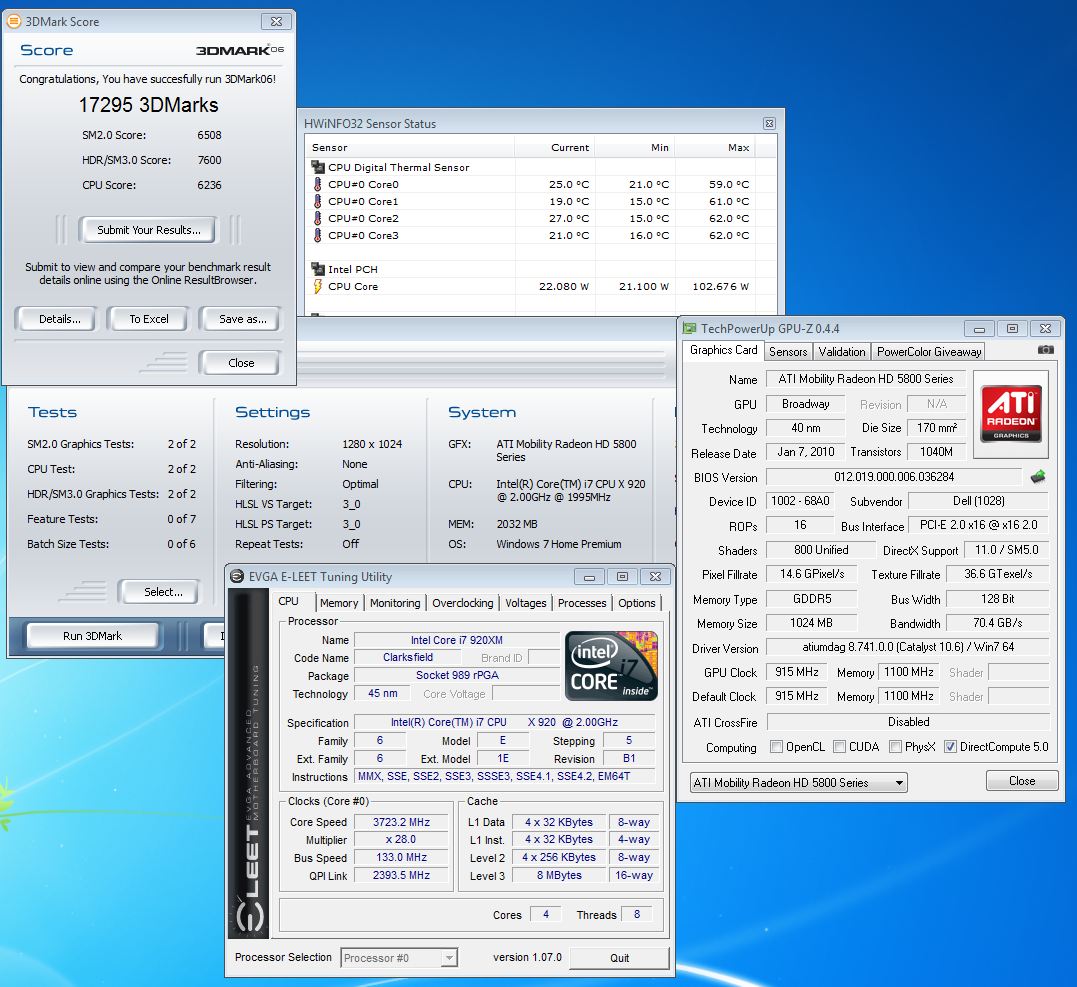This screenshot has width=1077, height=987.
Task: Switch to the Voltages tab
Action: (525, 603)
